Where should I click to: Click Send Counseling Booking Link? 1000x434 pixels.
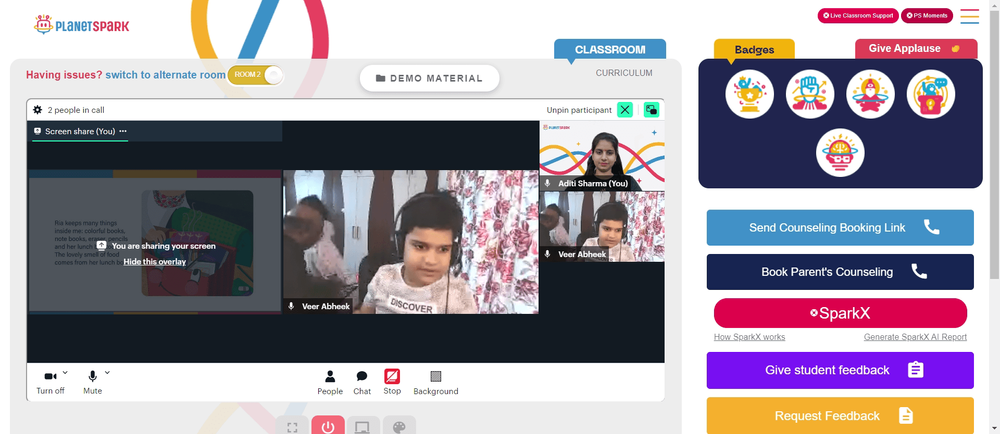coord(840,228)
